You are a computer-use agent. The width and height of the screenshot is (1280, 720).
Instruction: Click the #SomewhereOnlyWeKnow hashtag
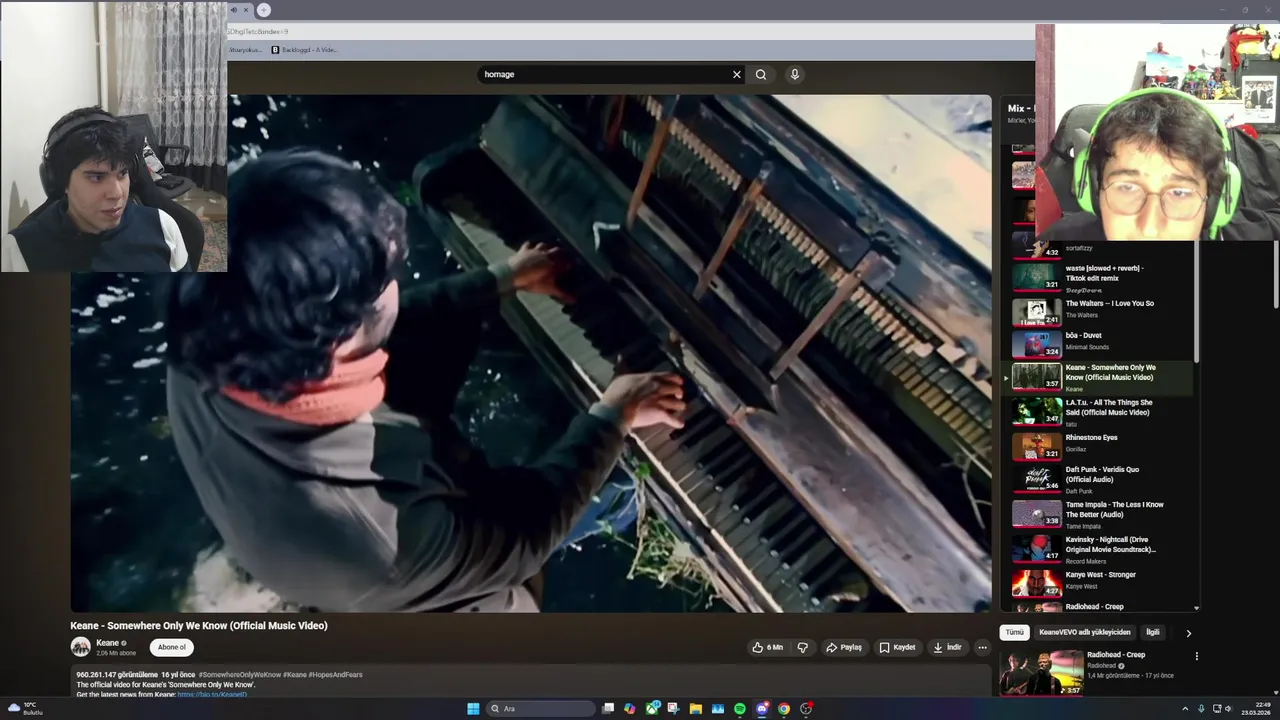(240, 675)
